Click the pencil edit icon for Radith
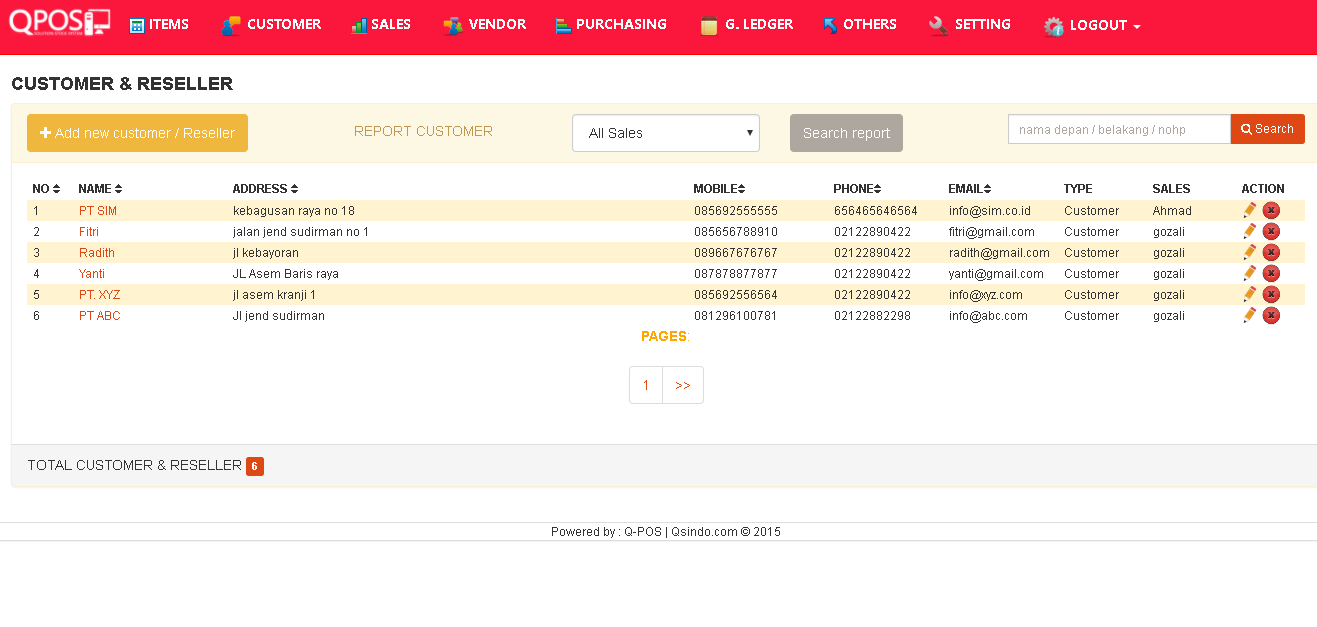1317x627 pixels. [x=1249, y=252]
